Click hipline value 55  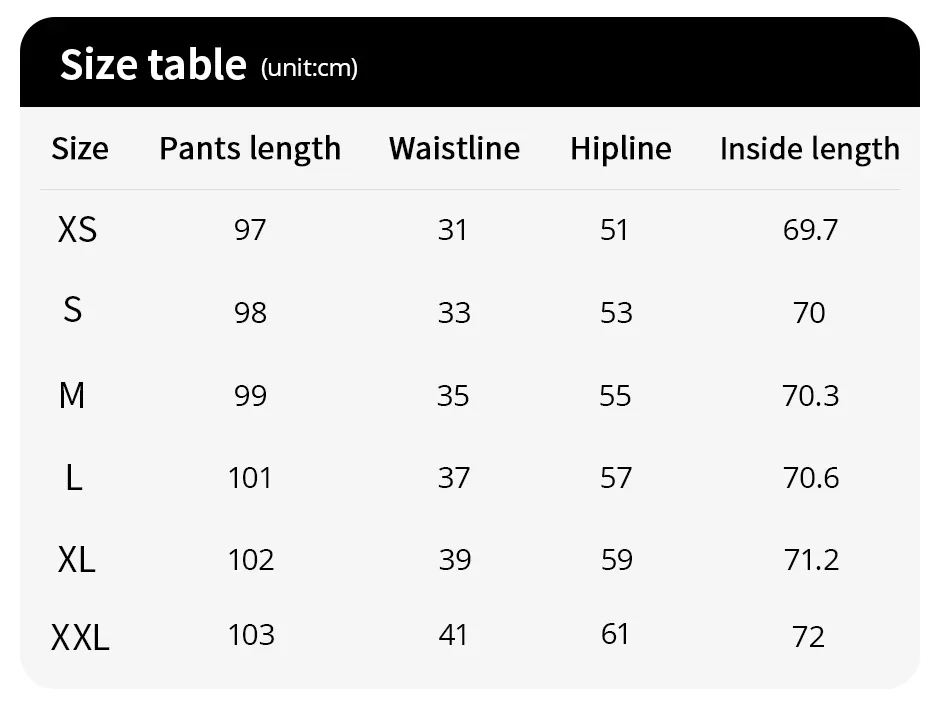point(615,396)
